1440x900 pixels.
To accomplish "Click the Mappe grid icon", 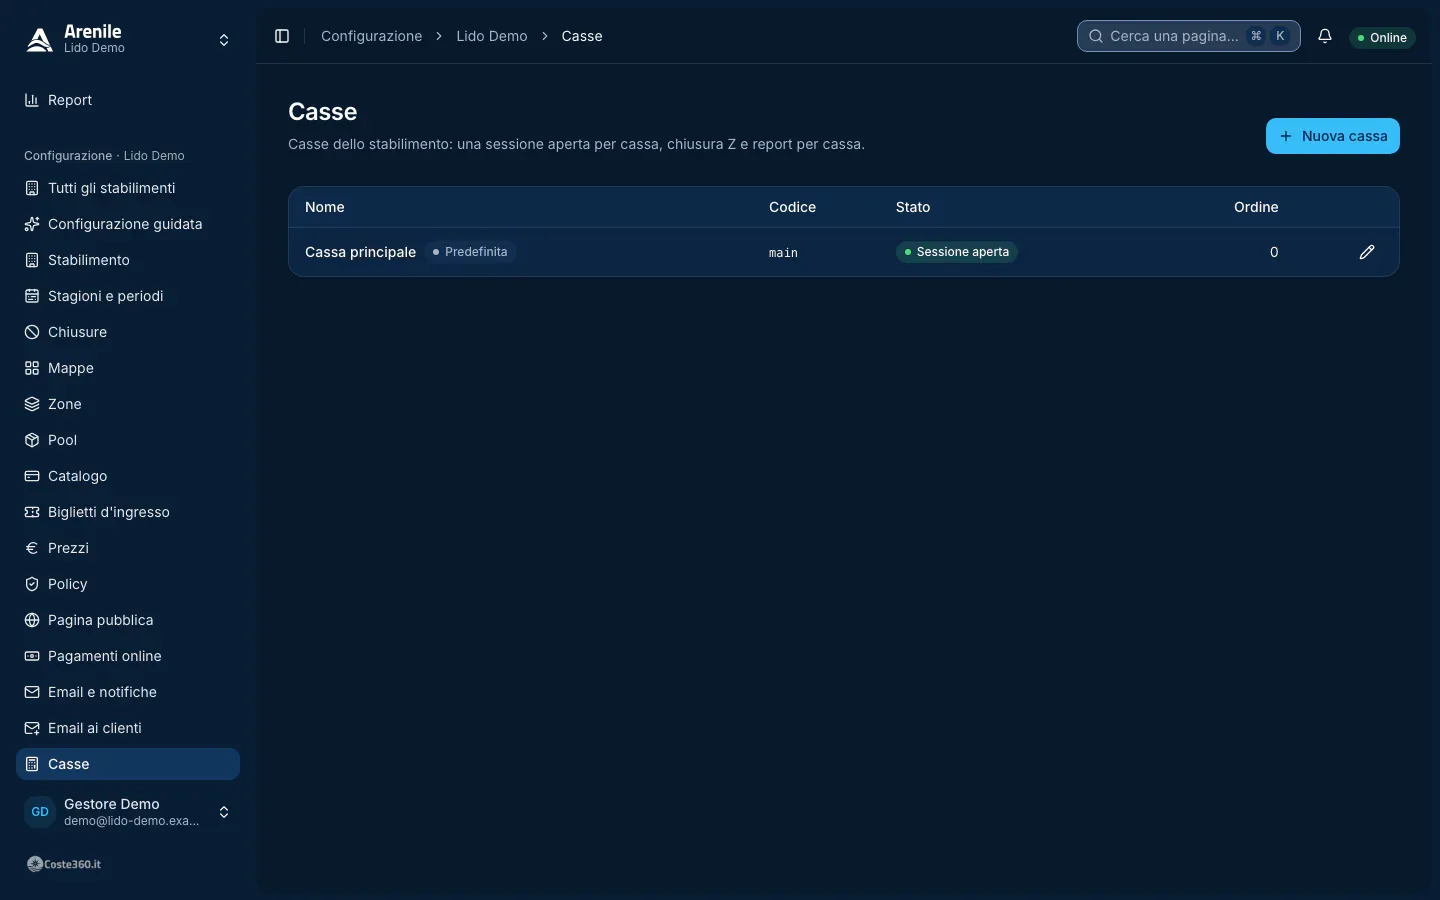I will 32,368.
